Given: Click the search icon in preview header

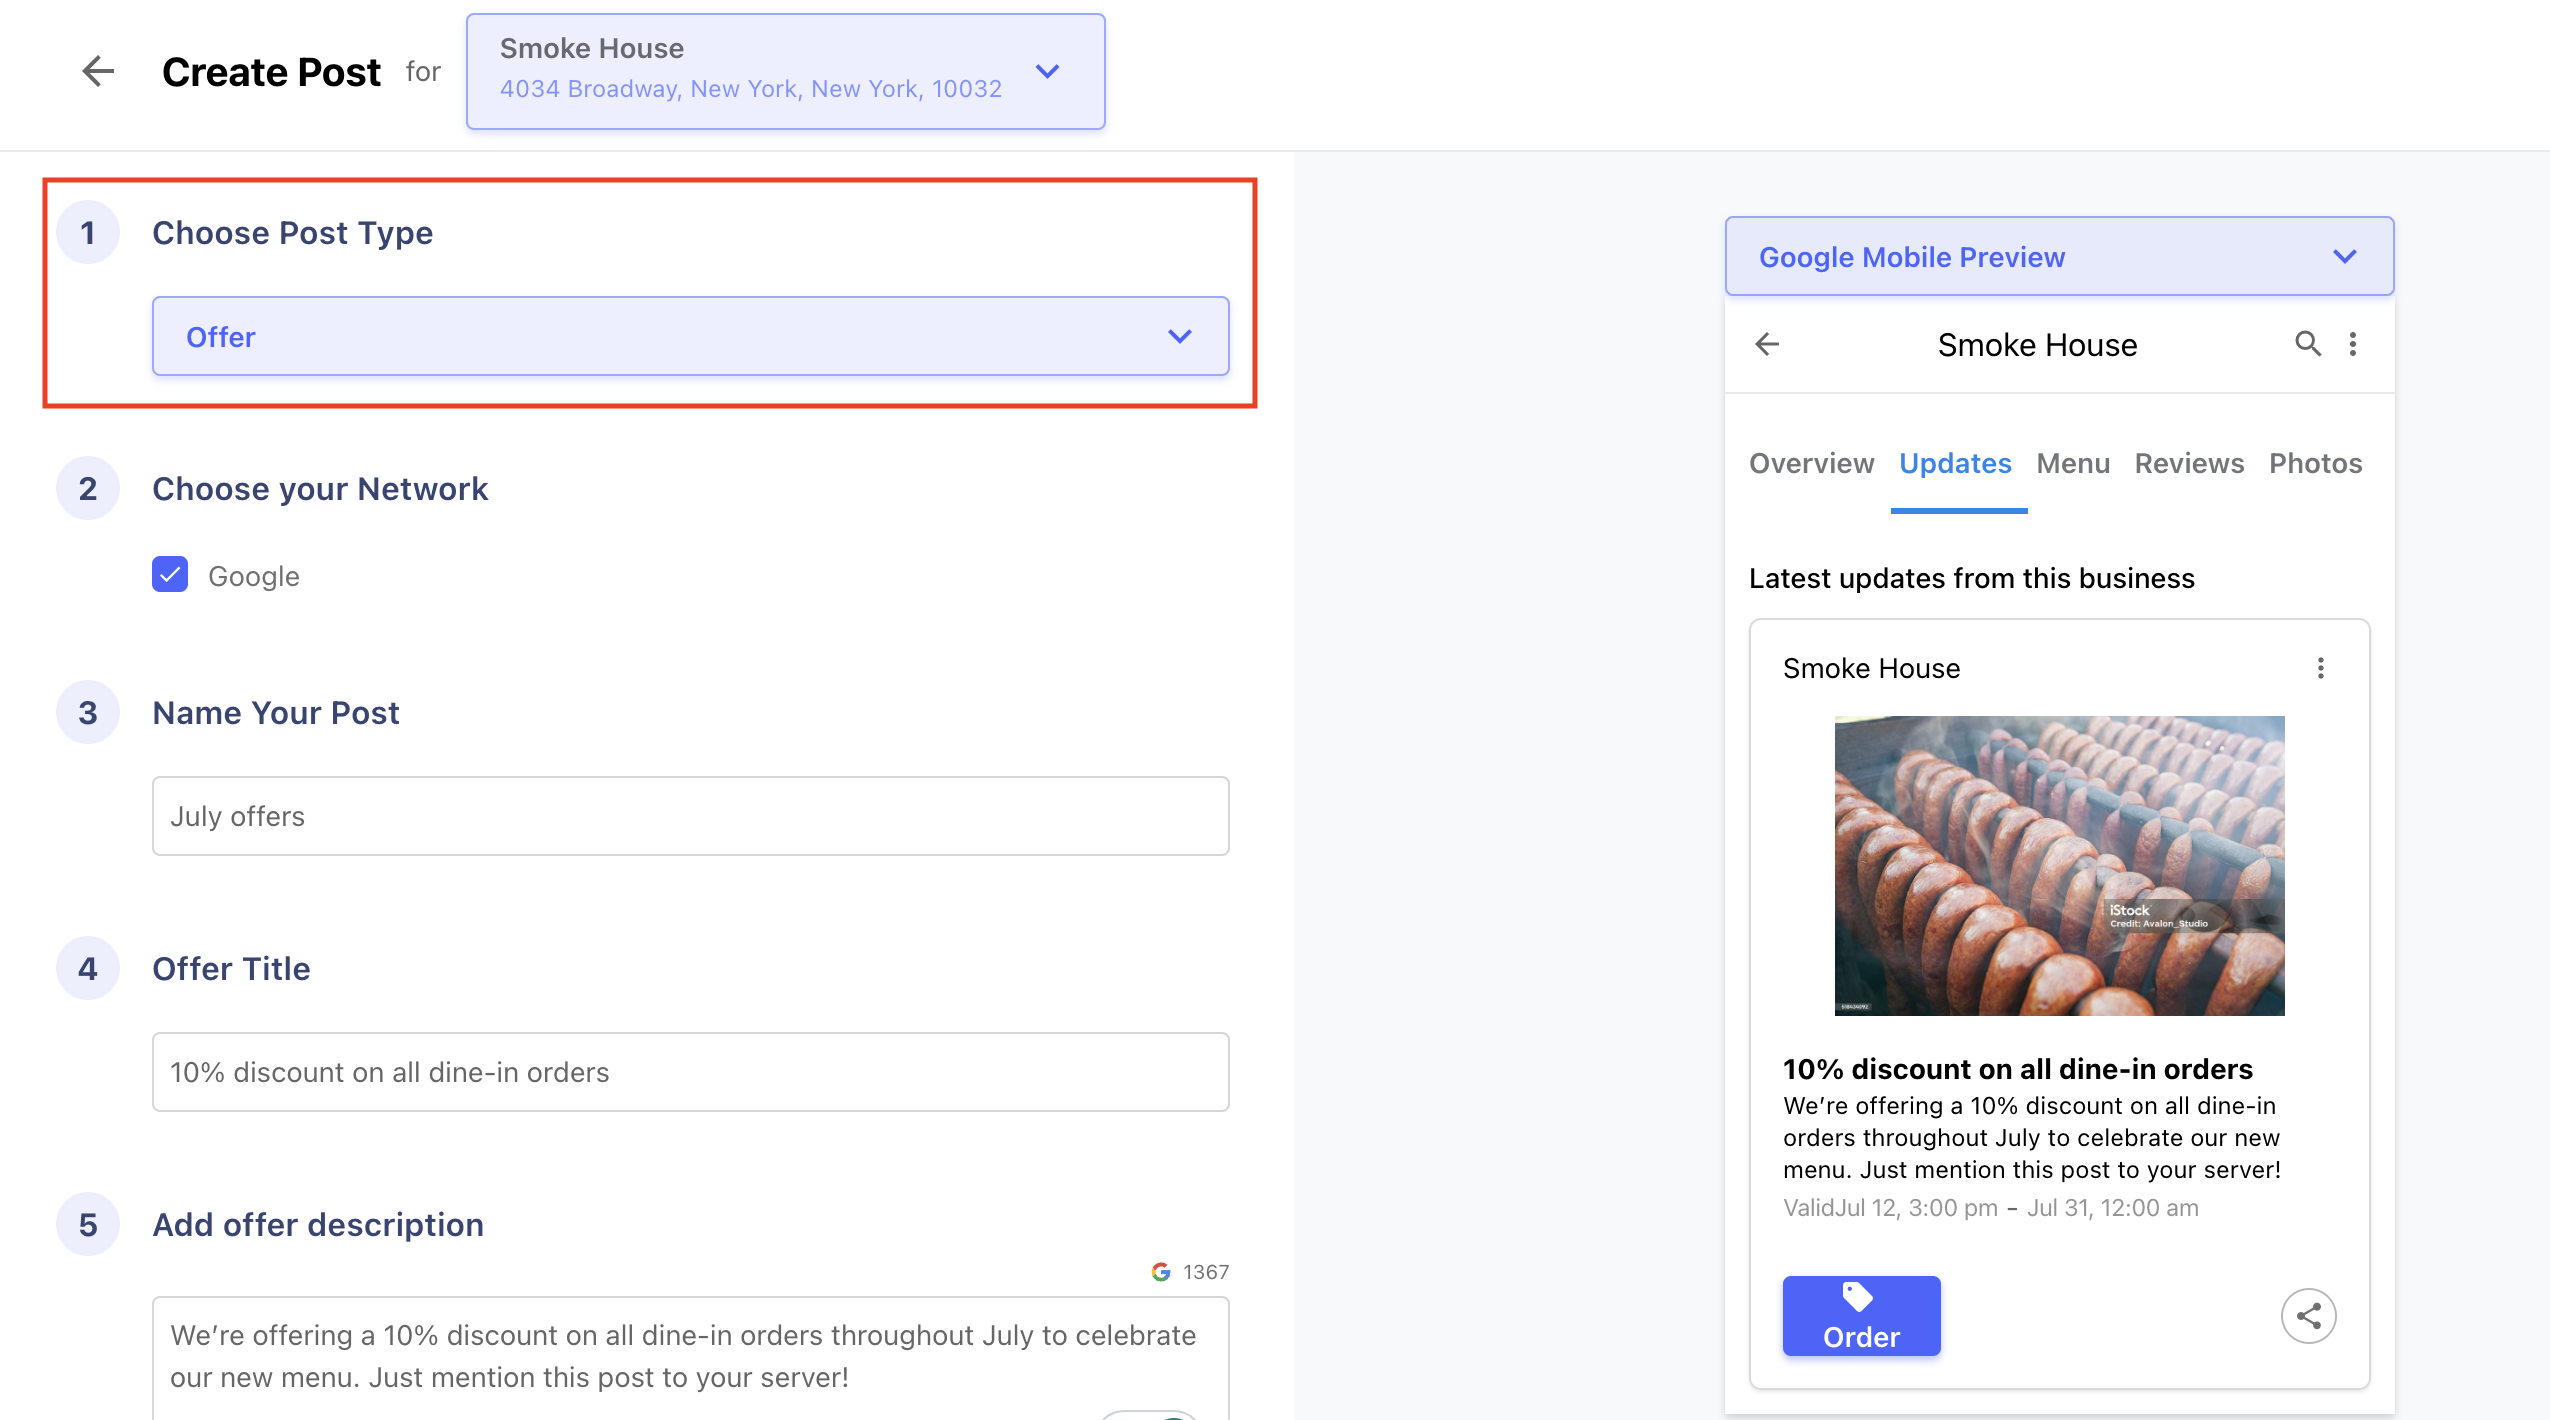Looking at the screenshot, I should 2308,344.
